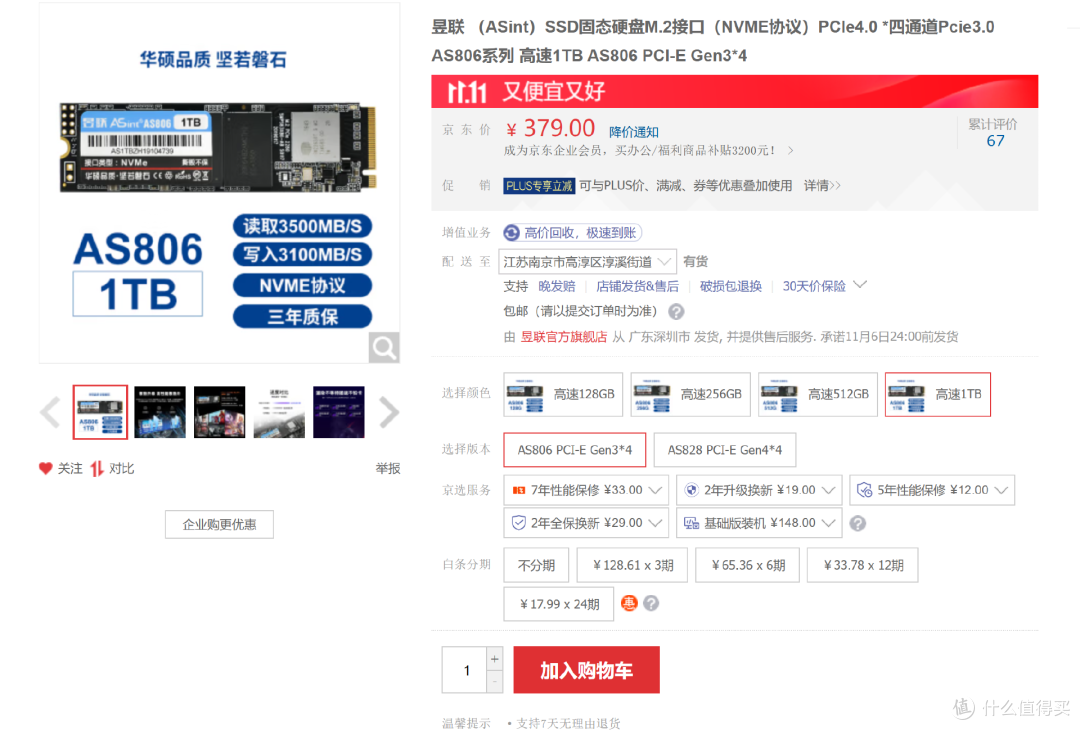Click the PLUS专享立减 promotion tag
Screen dimensions: 1080x730
click(539, 186)
